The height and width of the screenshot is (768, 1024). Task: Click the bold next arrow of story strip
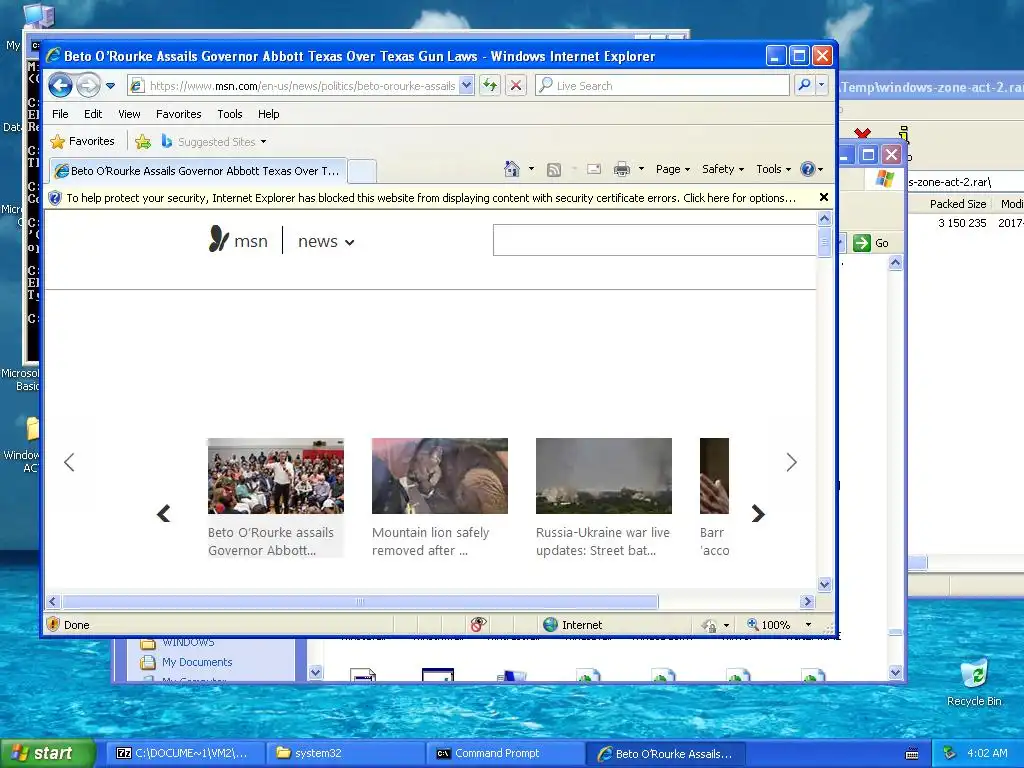758,513
